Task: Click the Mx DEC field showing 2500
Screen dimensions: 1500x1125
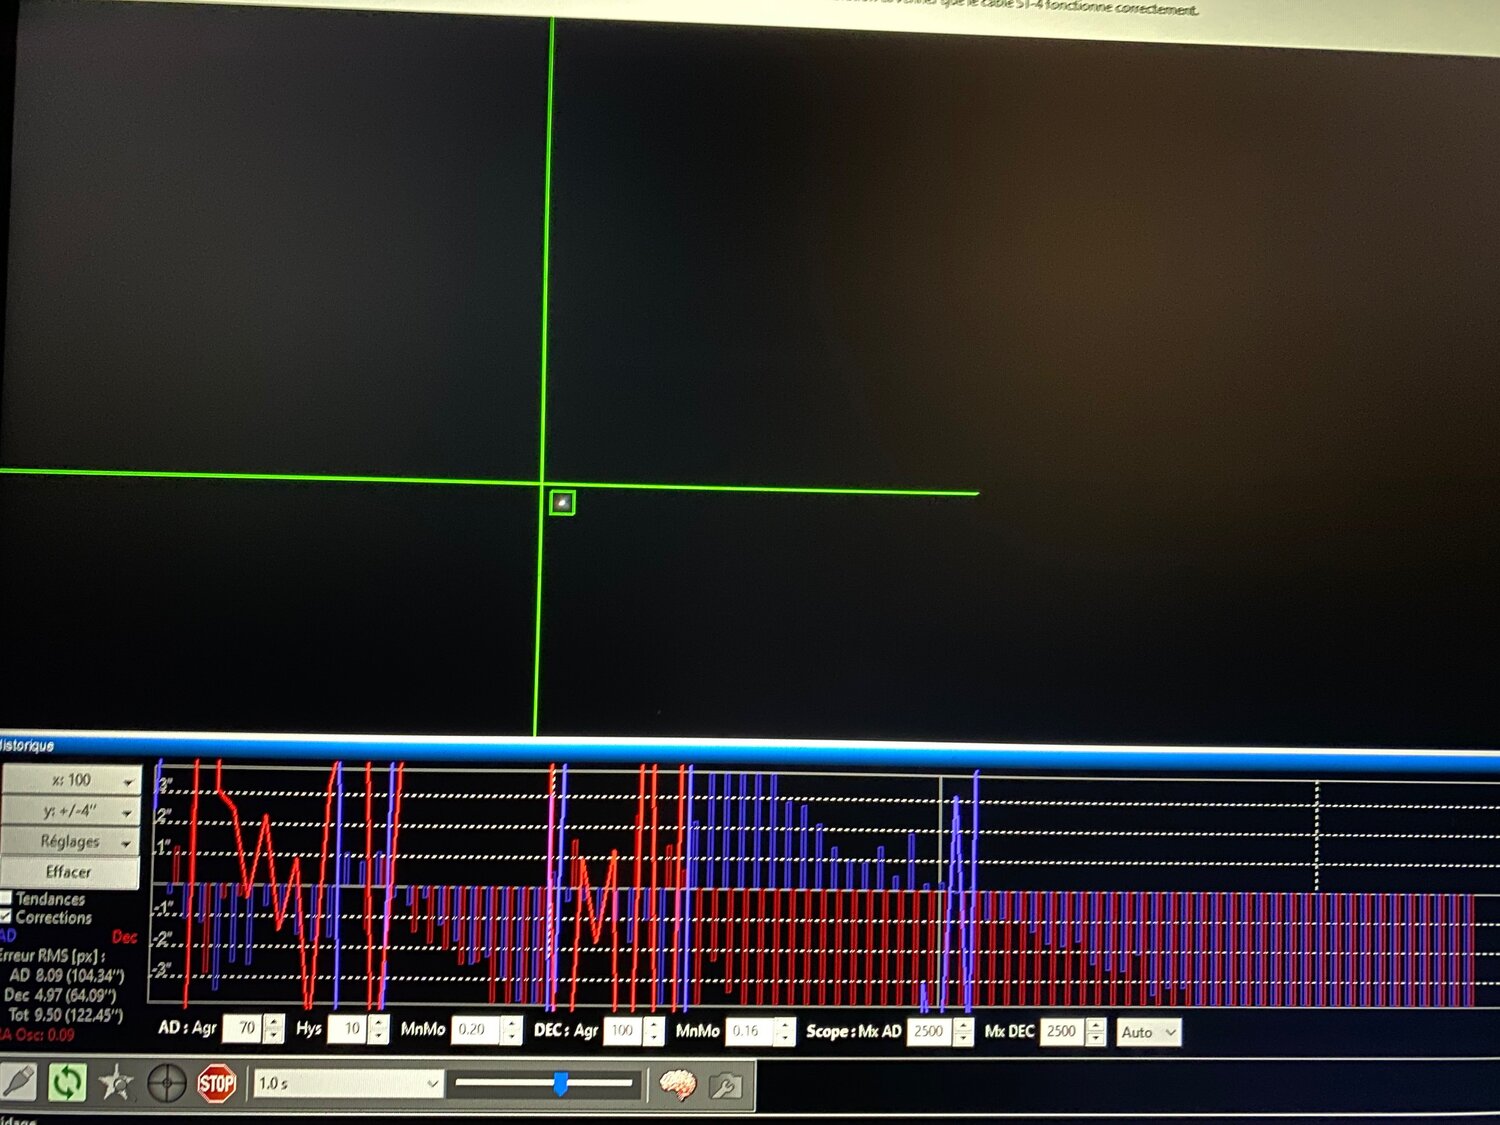Action: click(1063, 1031)
